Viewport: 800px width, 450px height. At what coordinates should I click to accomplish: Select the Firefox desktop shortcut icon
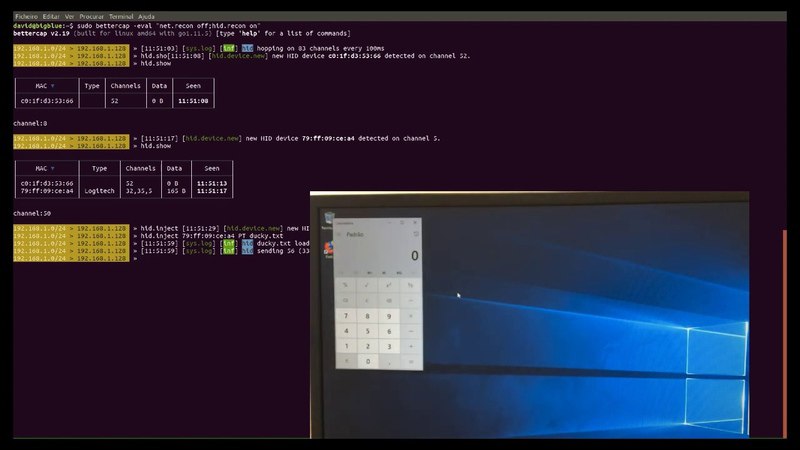pos(329,248)
